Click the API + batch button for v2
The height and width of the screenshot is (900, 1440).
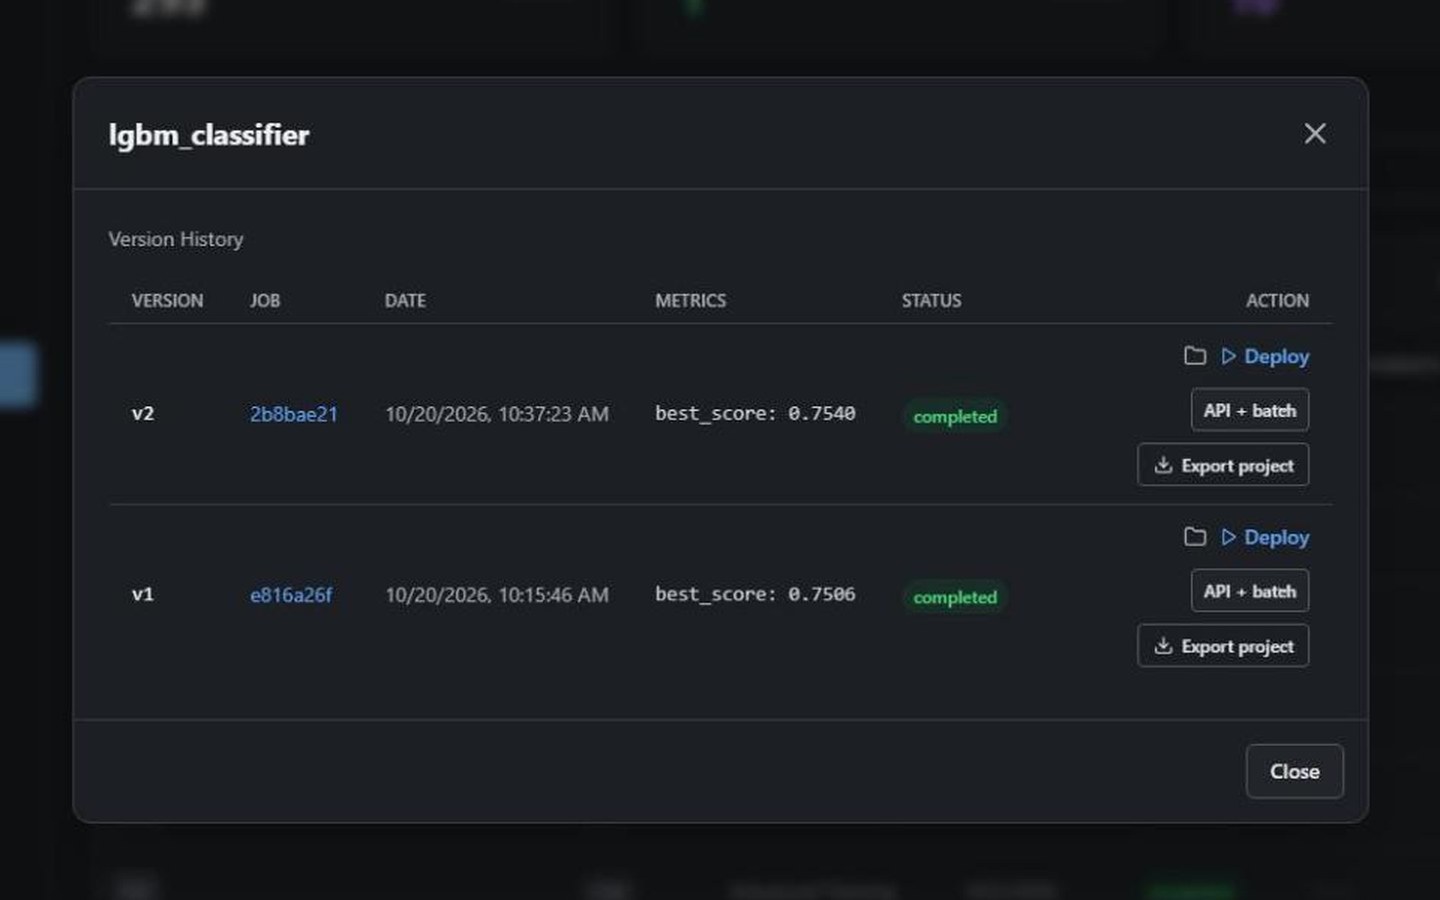click(x=1249, y=410)
